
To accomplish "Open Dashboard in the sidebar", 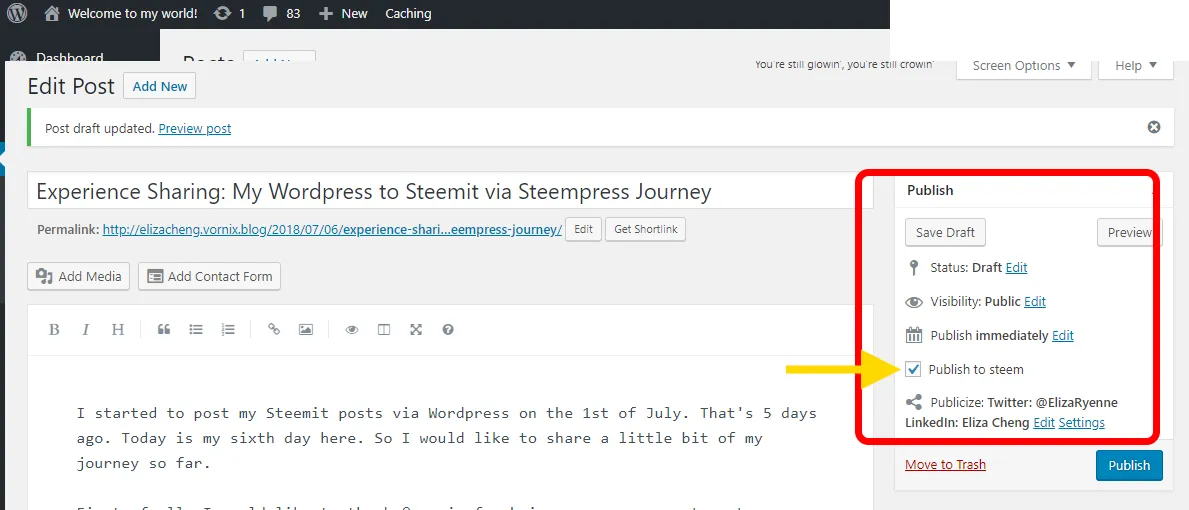I will [70, 57].
